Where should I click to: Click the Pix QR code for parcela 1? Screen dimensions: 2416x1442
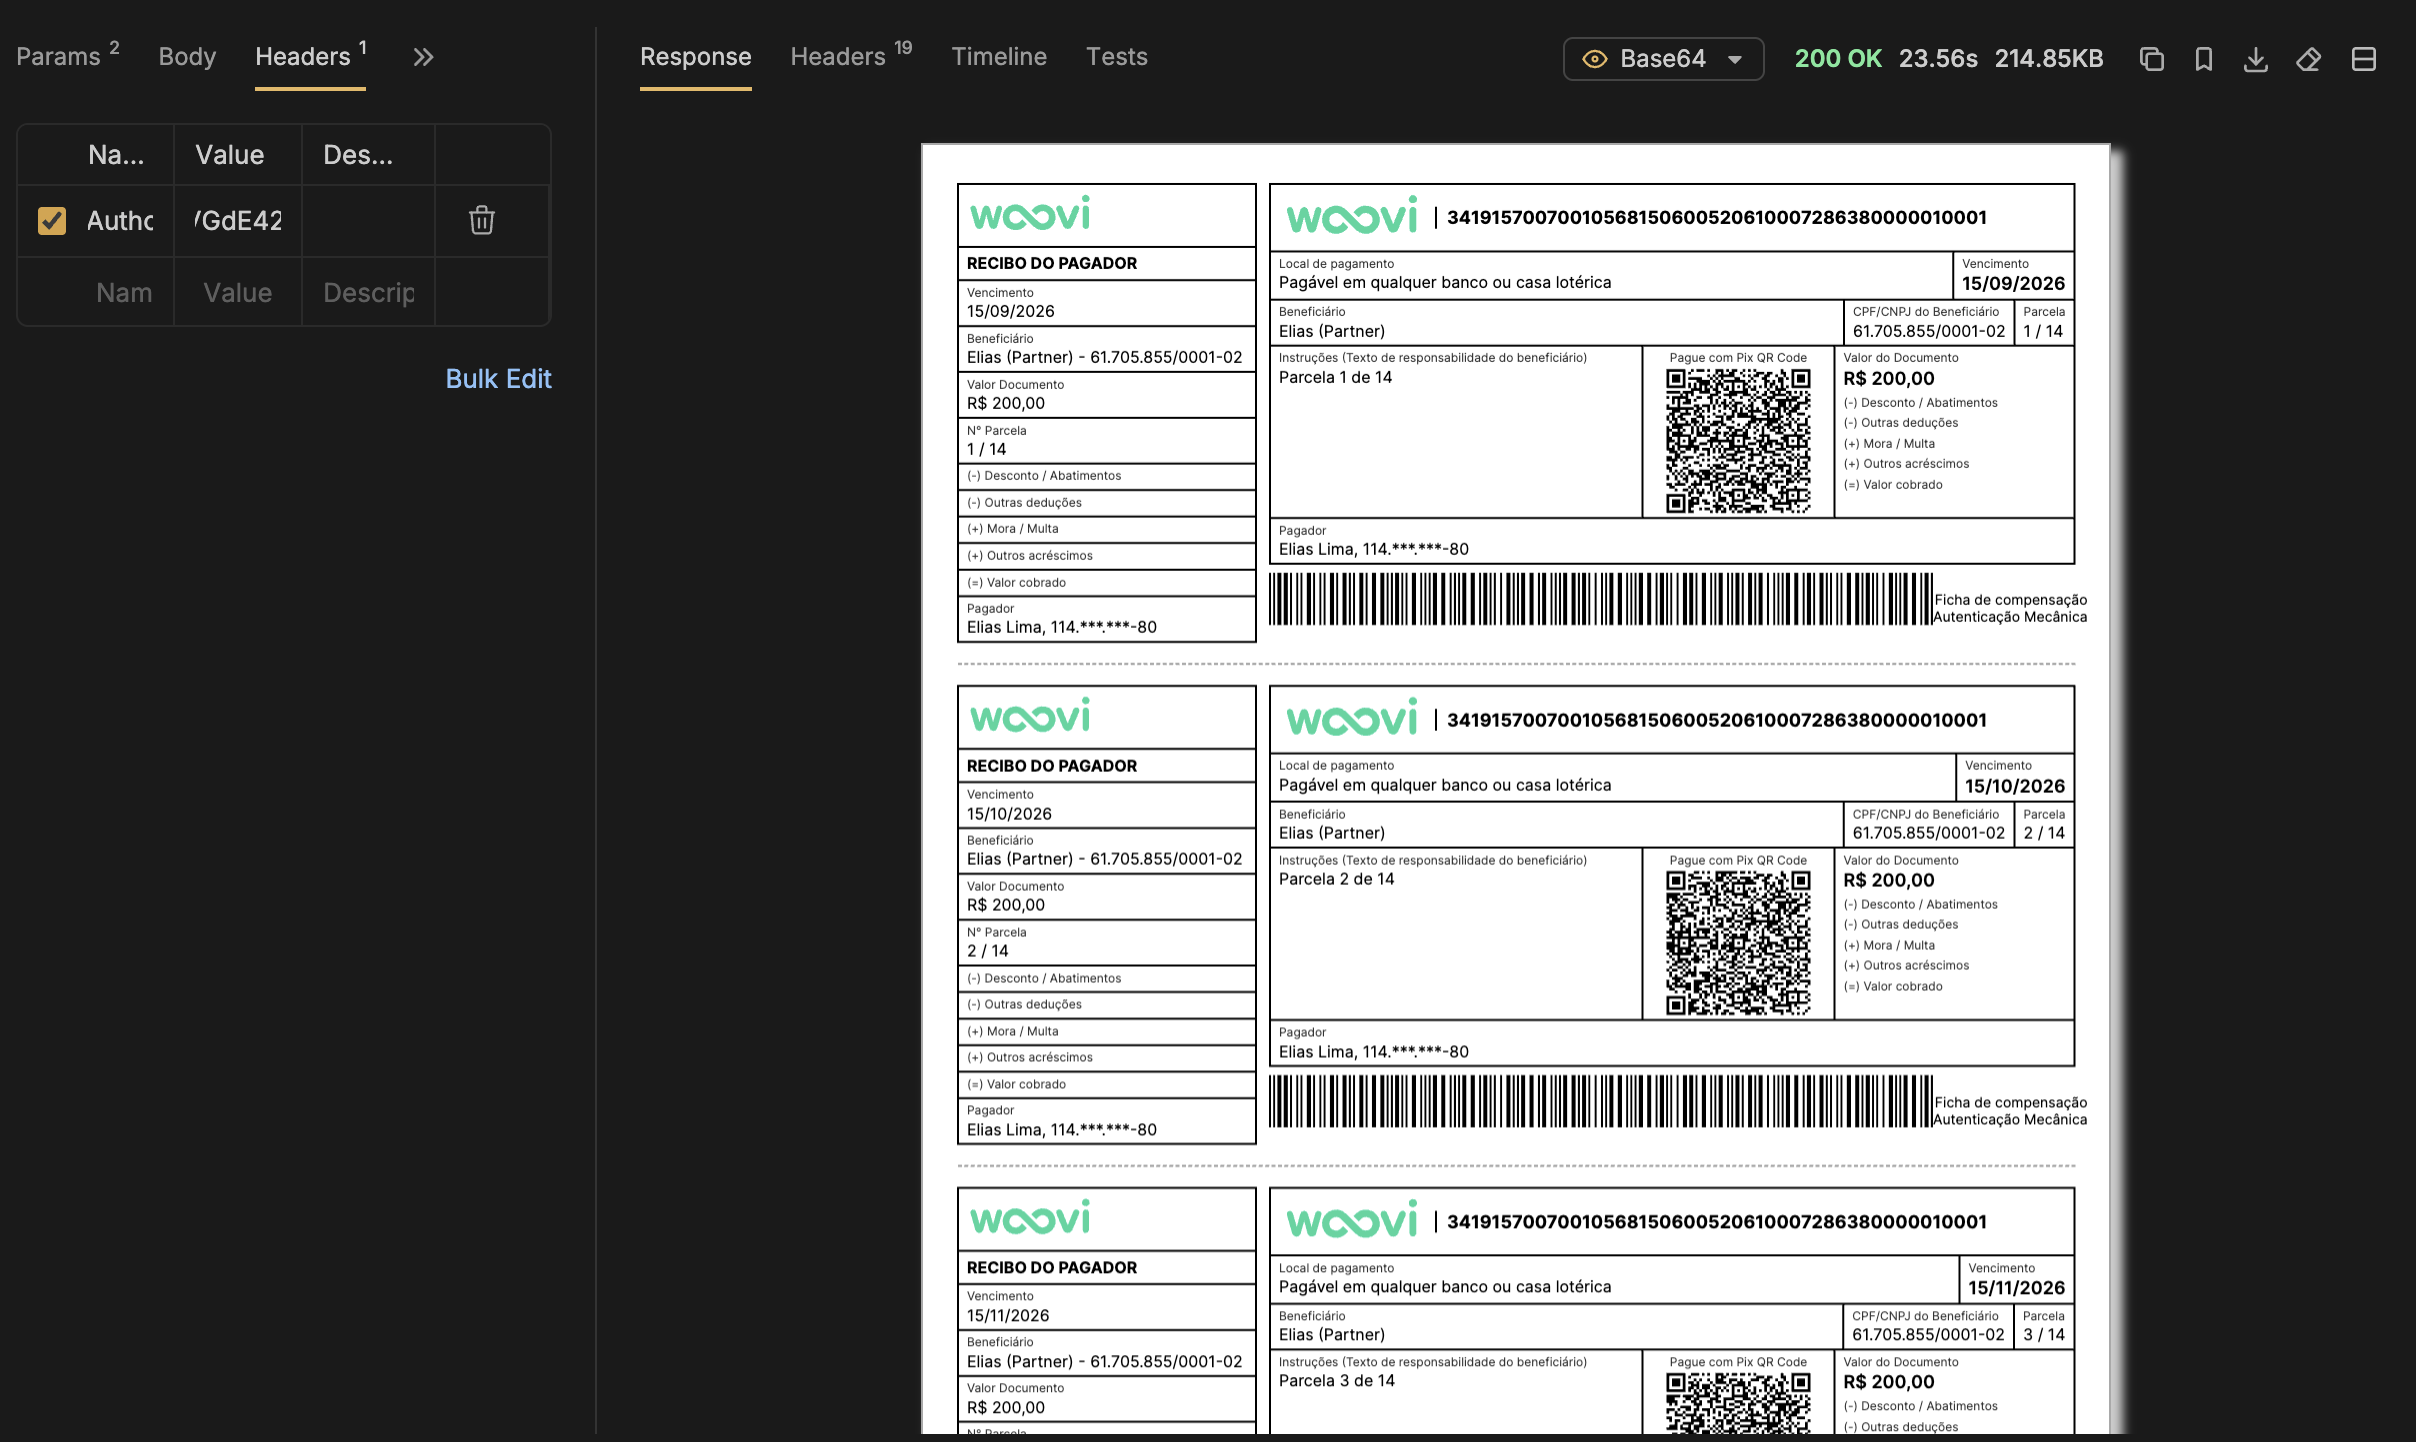pos(1738,441)
